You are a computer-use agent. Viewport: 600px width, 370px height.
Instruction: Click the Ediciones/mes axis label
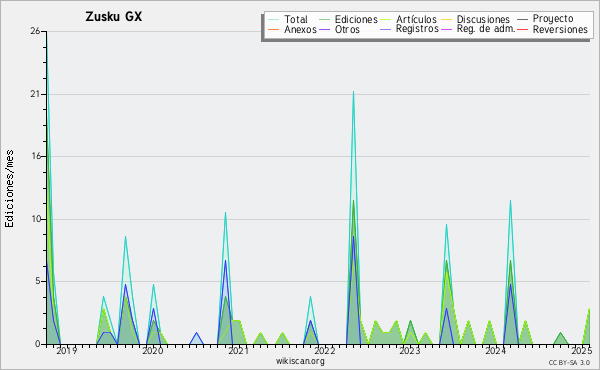(9, 189)
